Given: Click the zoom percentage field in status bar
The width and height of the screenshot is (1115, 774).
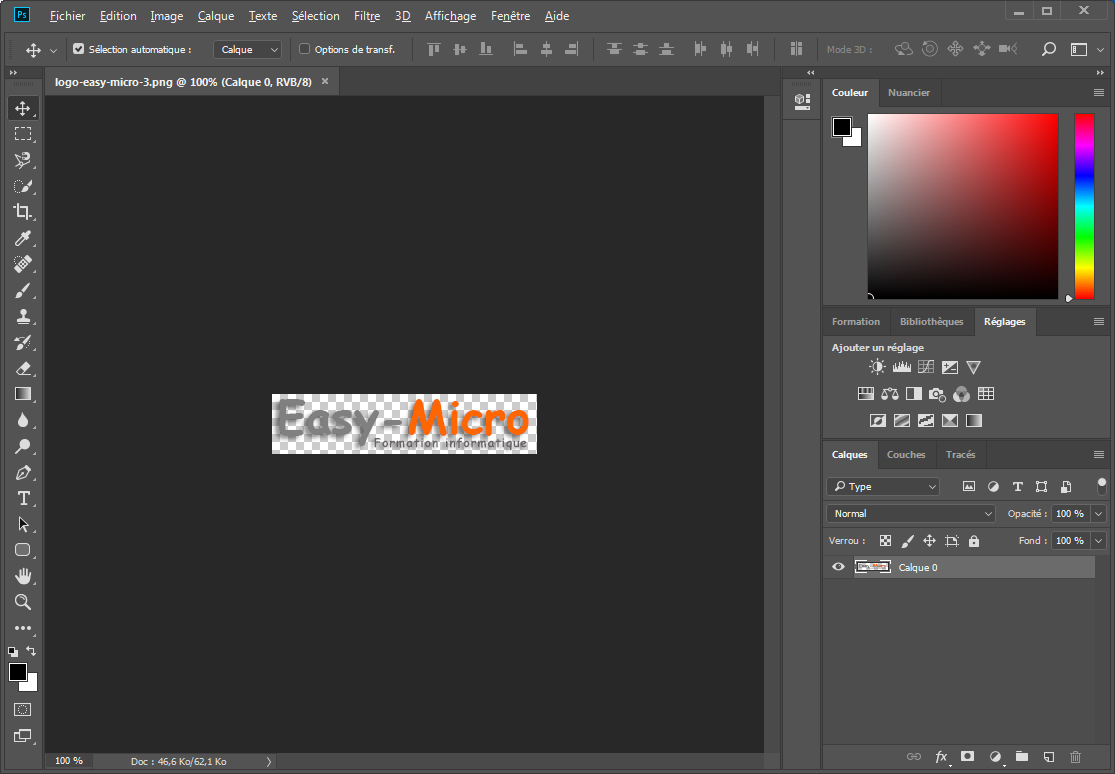Looking at the screenshot, I should click(69, 761).
